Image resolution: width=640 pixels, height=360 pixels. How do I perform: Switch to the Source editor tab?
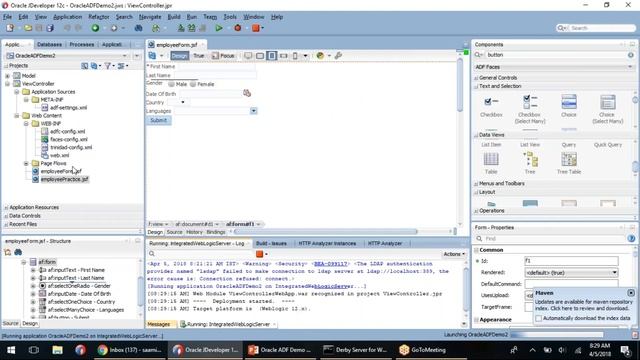174,232
